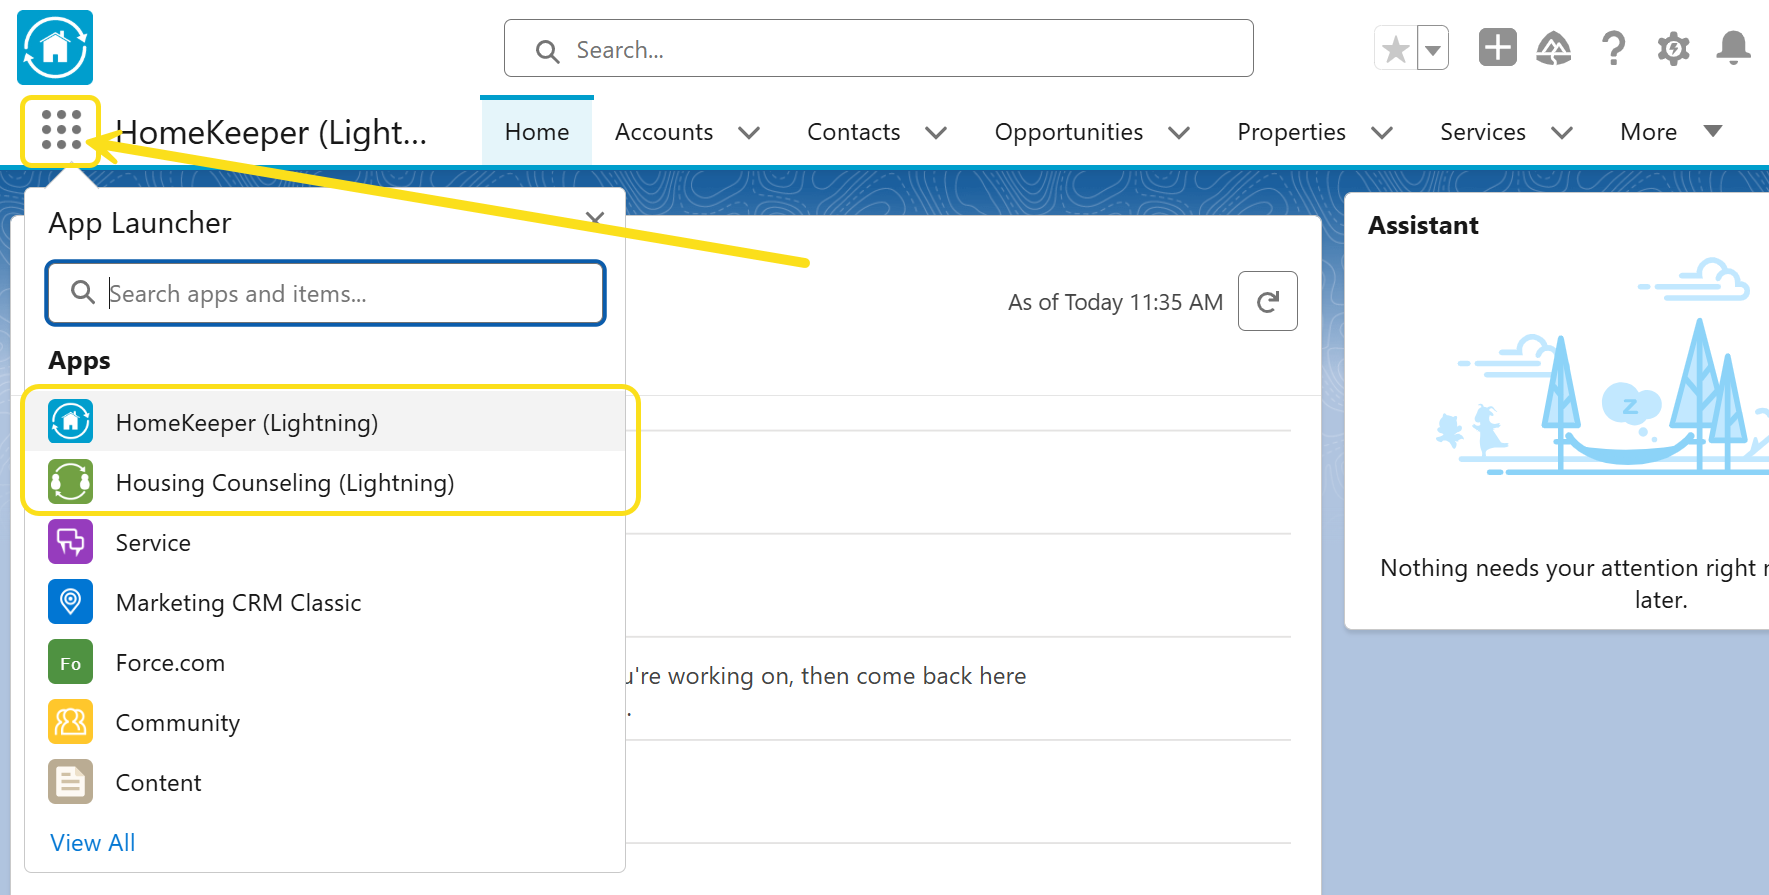Expand the Opportunities tab chevron
This screenshot has height=895, width=1769.
tap(1179, 133)
